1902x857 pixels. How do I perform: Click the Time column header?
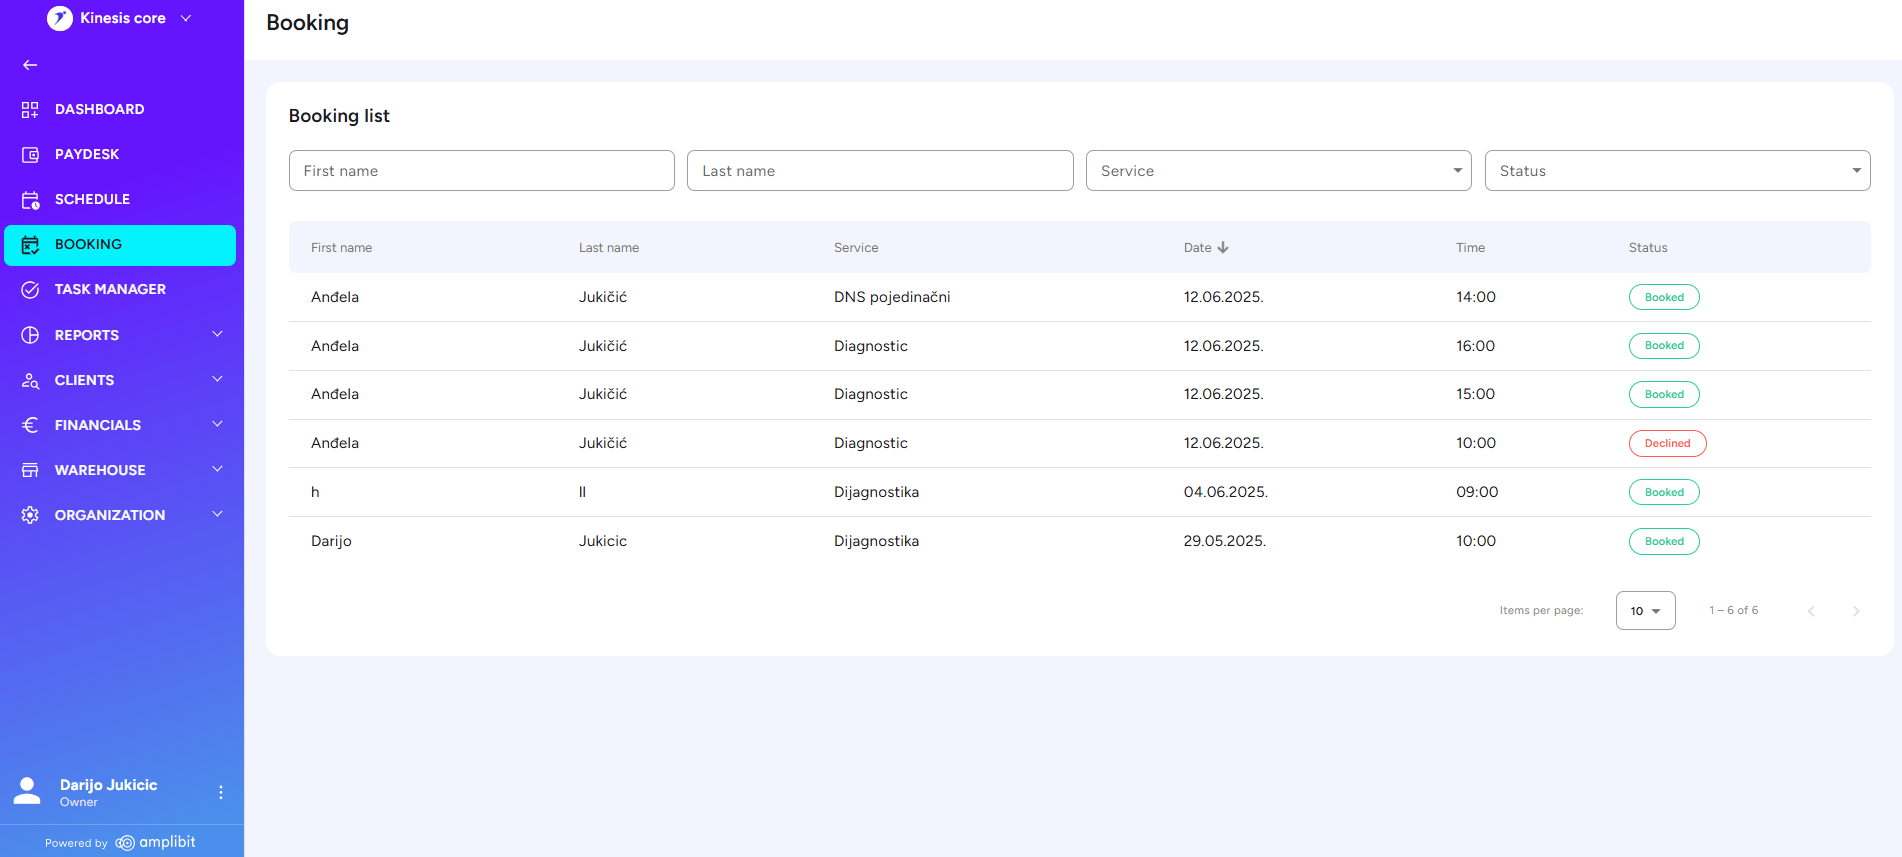click(x=1470, y=248)
